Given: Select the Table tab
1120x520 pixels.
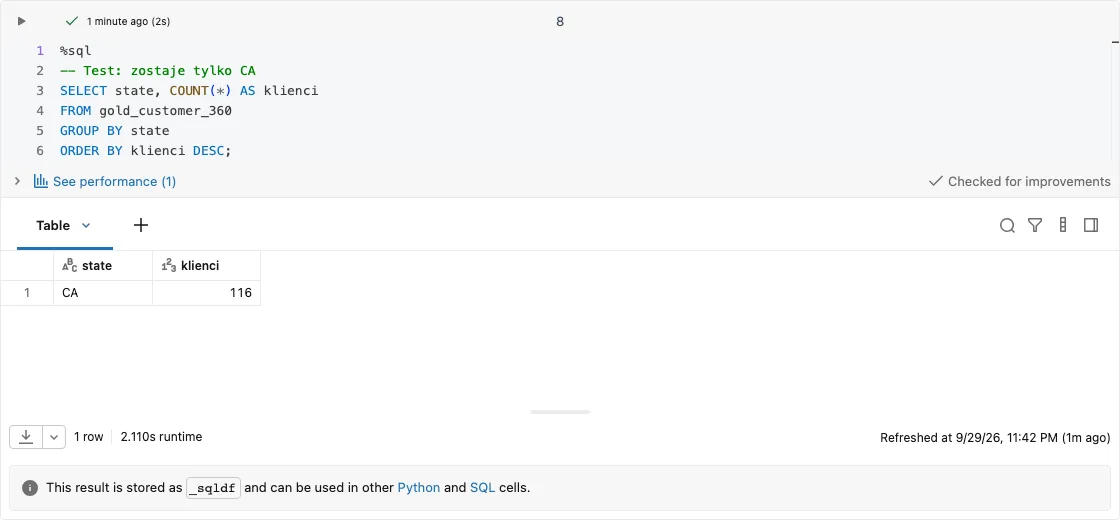Looking at the screenshot, I should click(53, 225).
